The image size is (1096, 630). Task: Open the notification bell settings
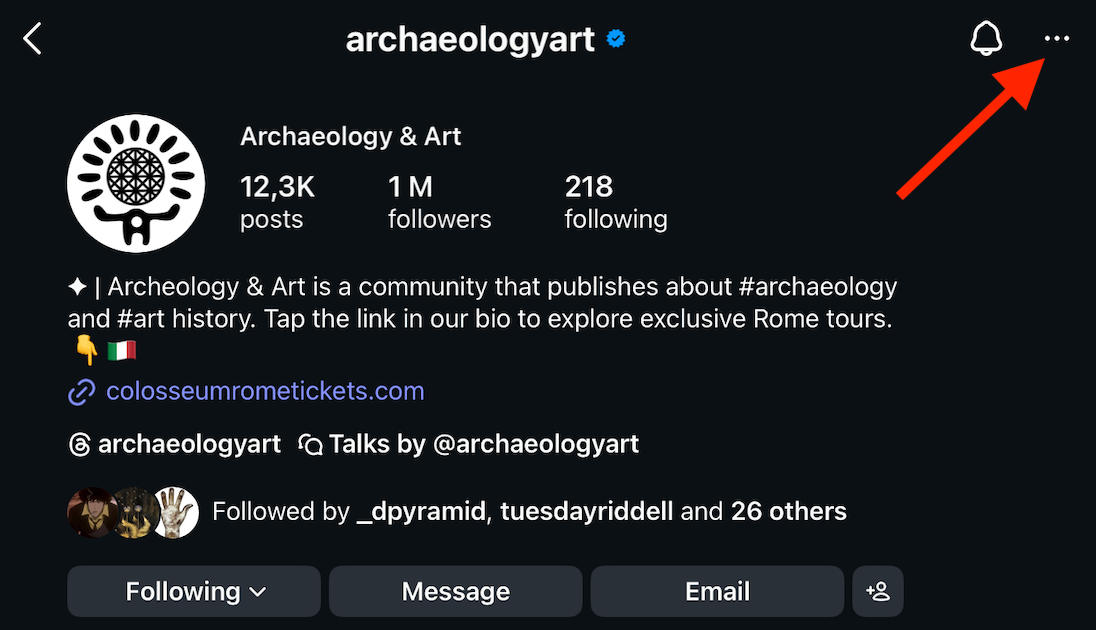(x=986, y=39)
